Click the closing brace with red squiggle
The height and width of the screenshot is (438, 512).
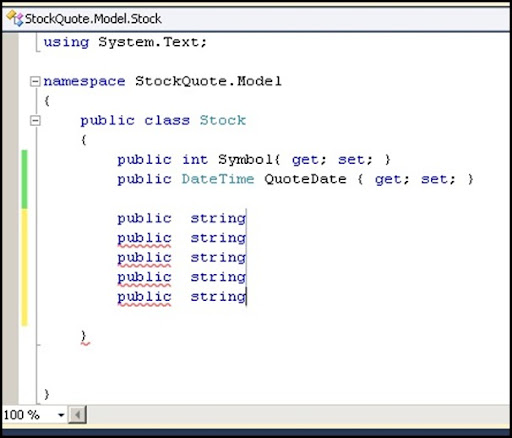point(84,337)
